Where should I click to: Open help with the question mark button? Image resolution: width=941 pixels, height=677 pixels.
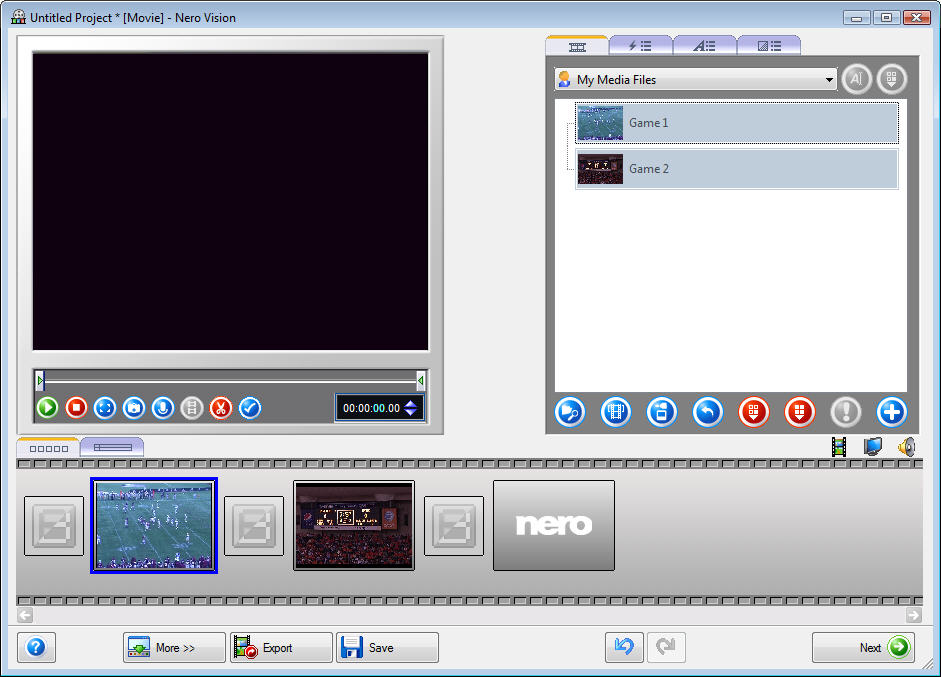[37, 648]
